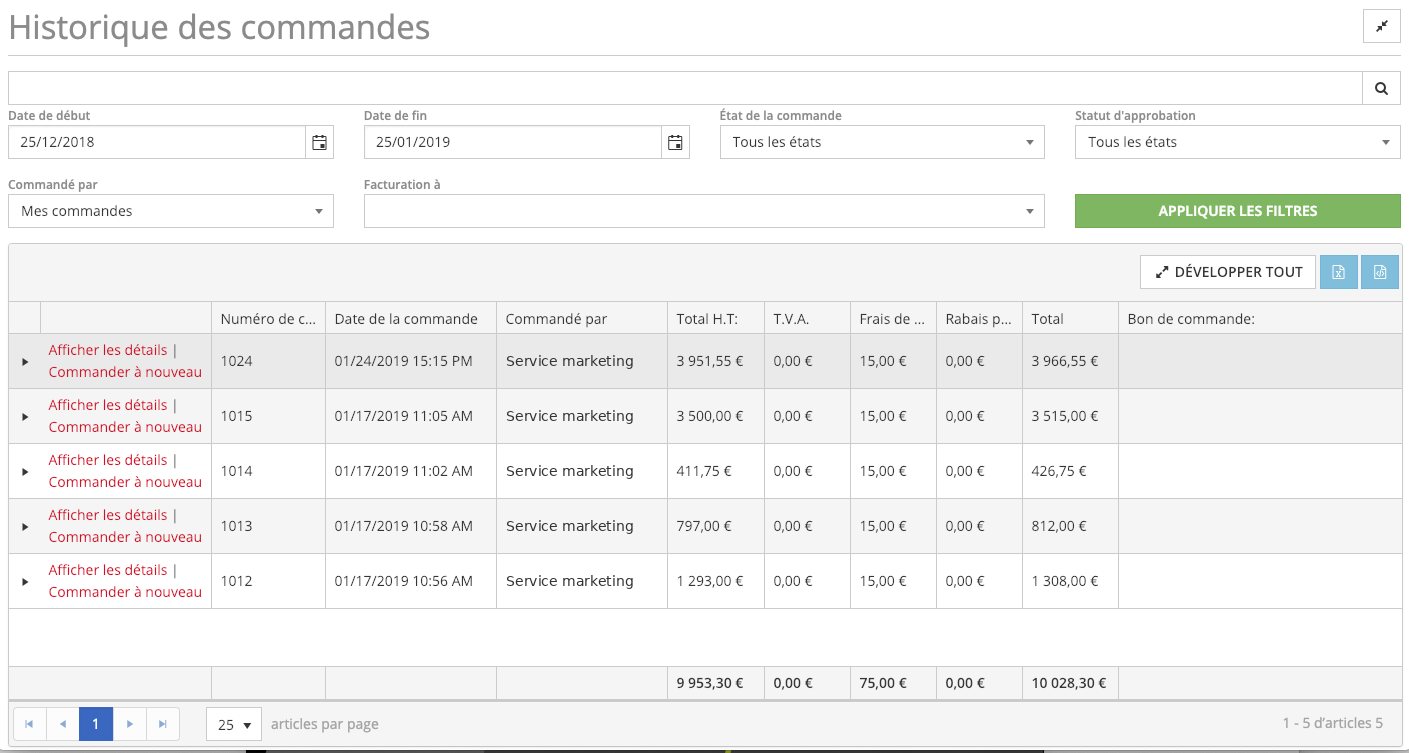Click Commander à nouveau for order 1013

pyautogui.click(x=125, y=537)
